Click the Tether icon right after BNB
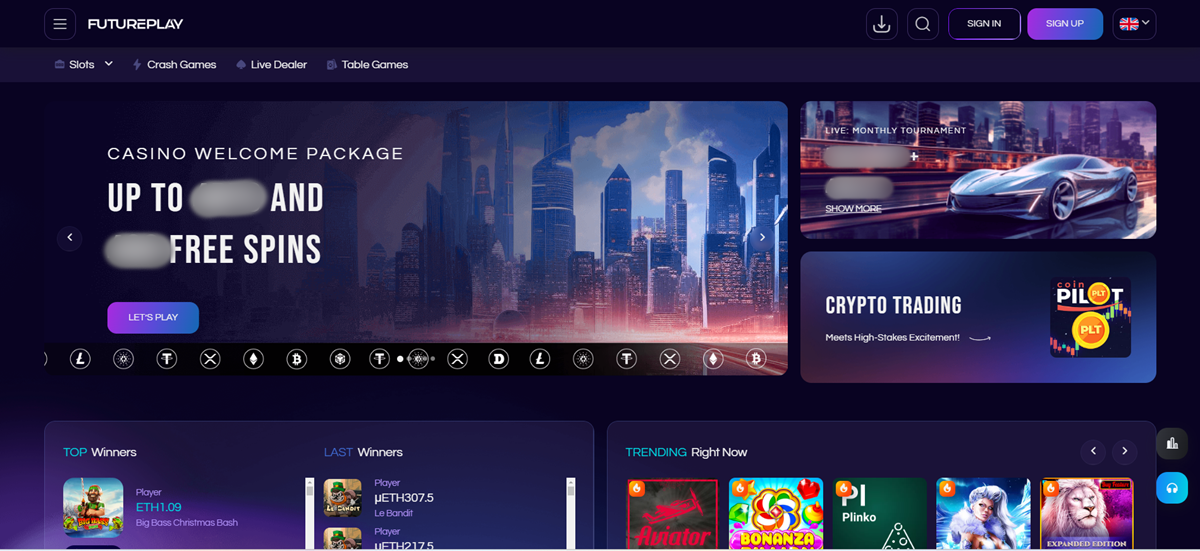1200x551 pixels. point(379,358)
